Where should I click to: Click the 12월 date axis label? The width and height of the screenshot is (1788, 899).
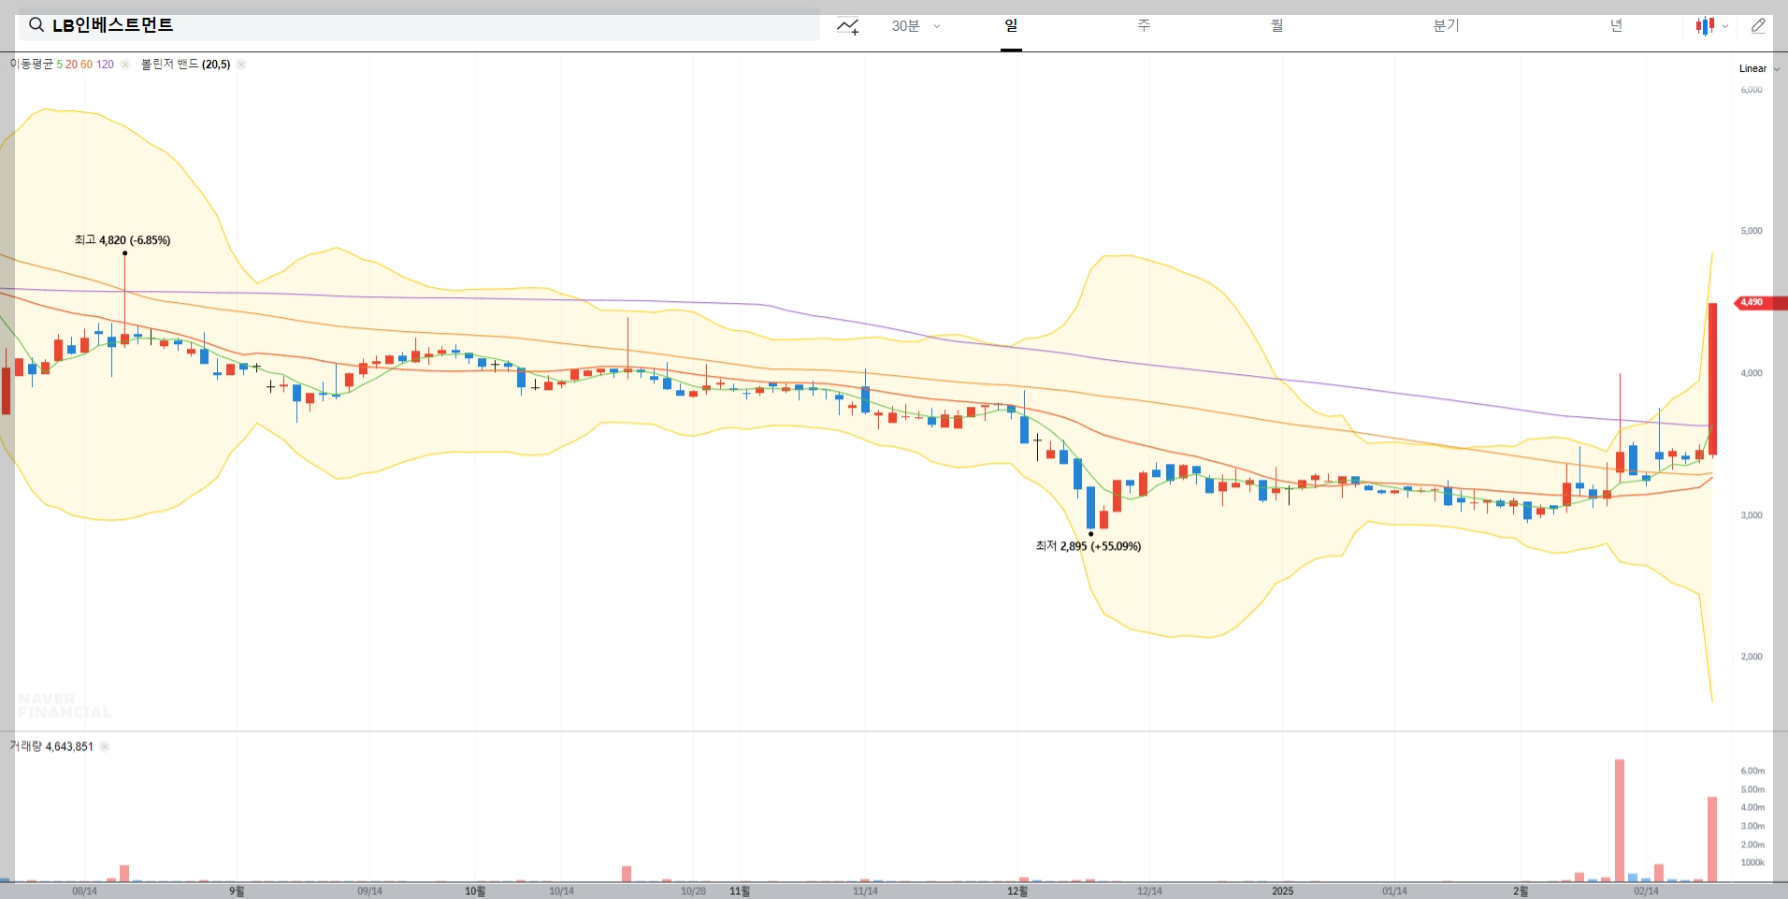[x=1017, y=891]
